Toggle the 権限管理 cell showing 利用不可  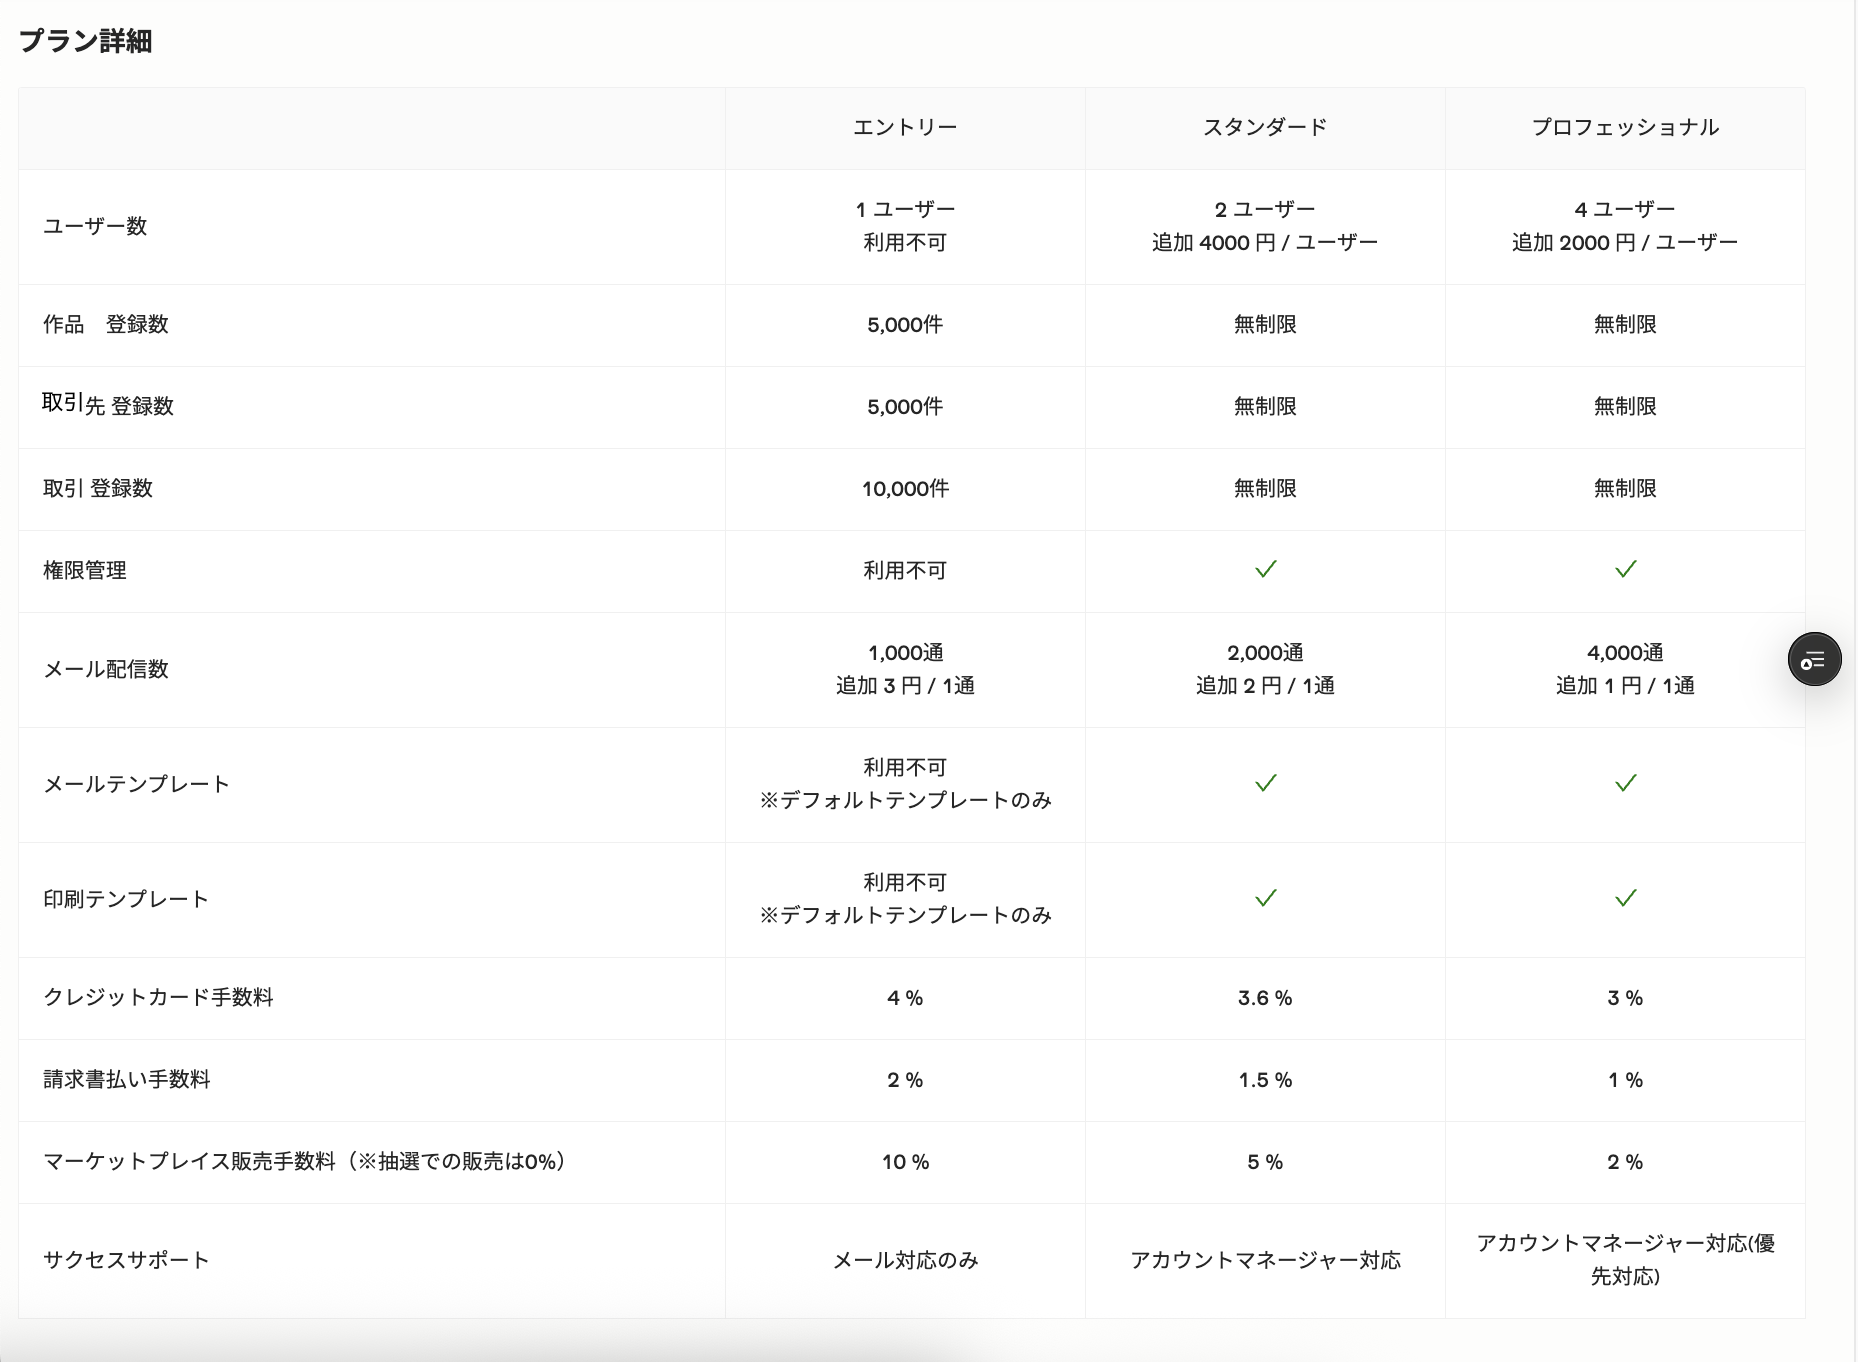pyautogui.click(x=905, y=570)
